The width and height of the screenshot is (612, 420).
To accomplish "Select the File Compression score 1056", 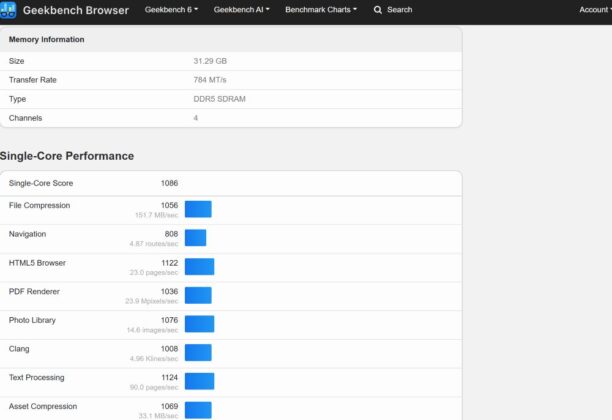I will pos(169,205).
